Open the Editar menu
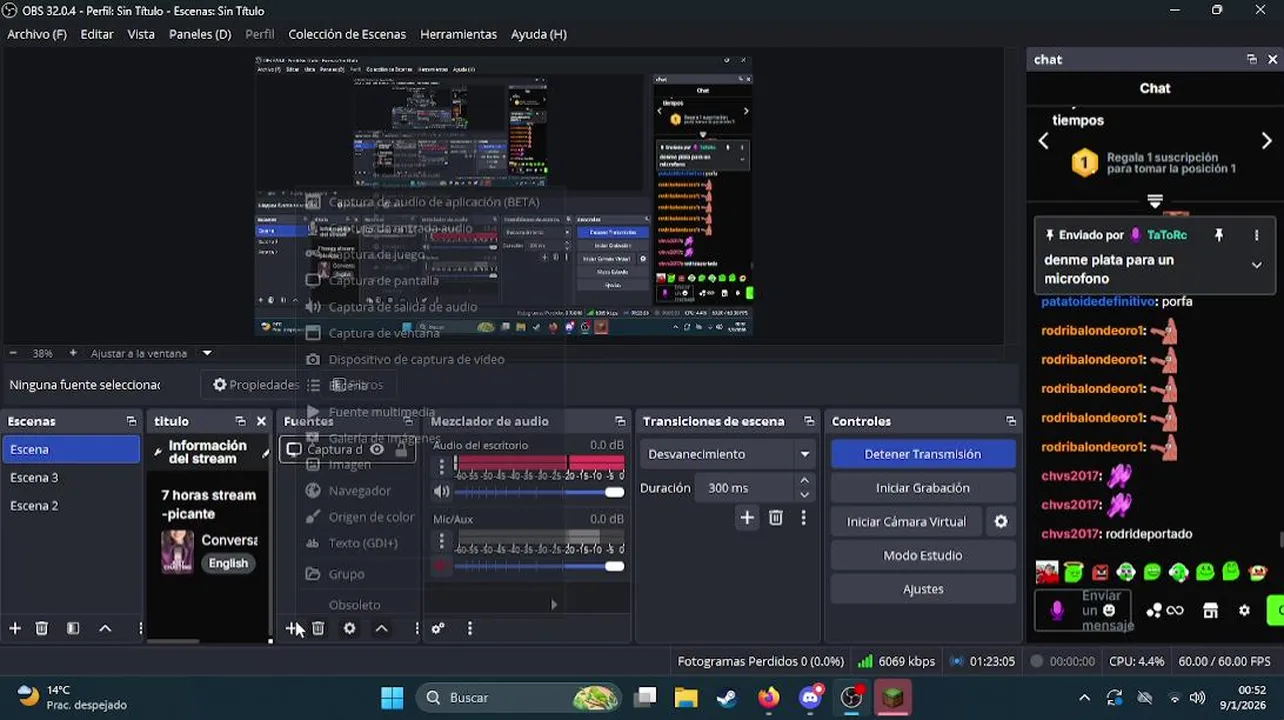The image size is (1284, 720). (97, 34)
